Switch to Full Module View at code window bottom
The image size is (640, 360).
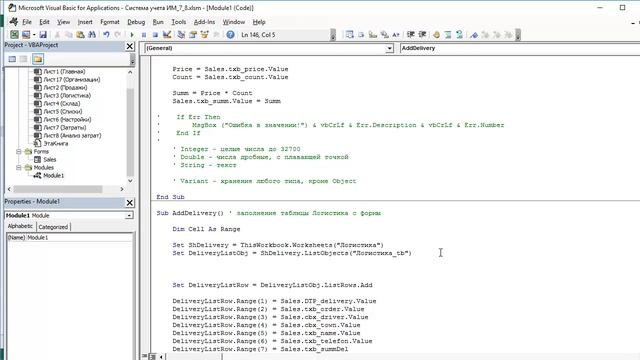[152, 356]
